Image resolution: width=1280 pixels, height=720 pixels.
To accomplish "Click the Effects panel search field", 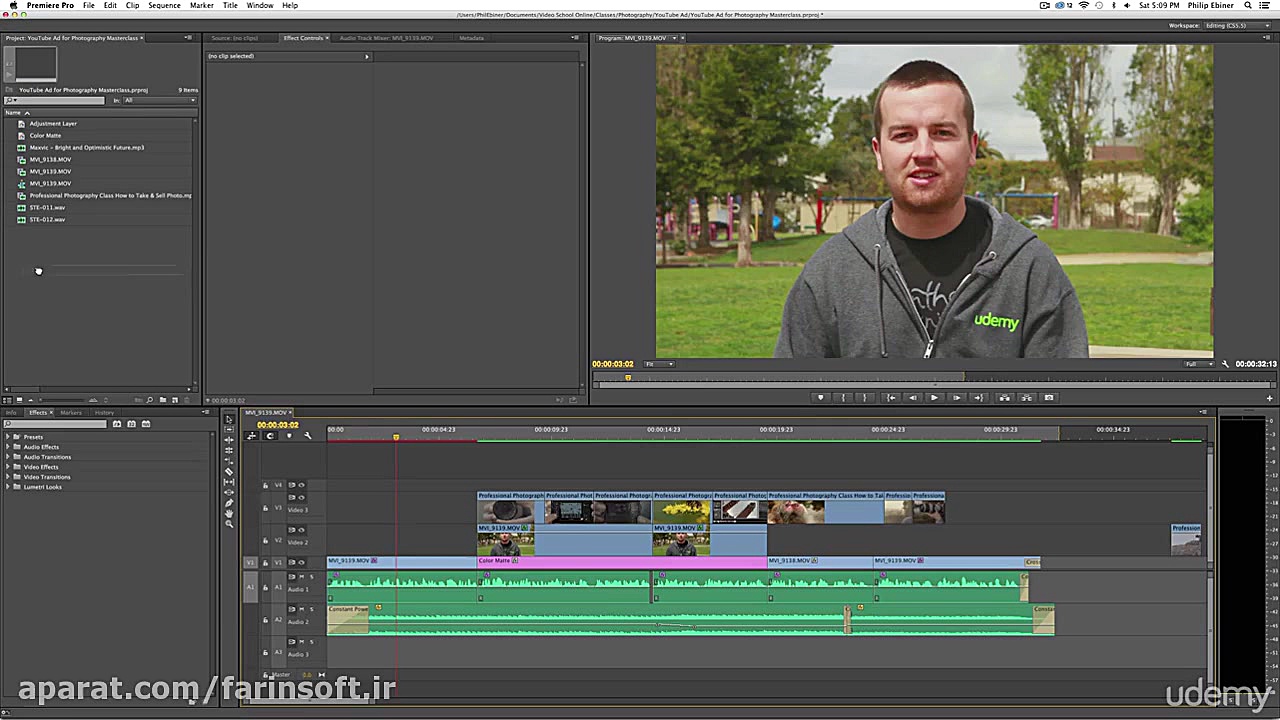I will pyautogui.click(x=58, y=424).
